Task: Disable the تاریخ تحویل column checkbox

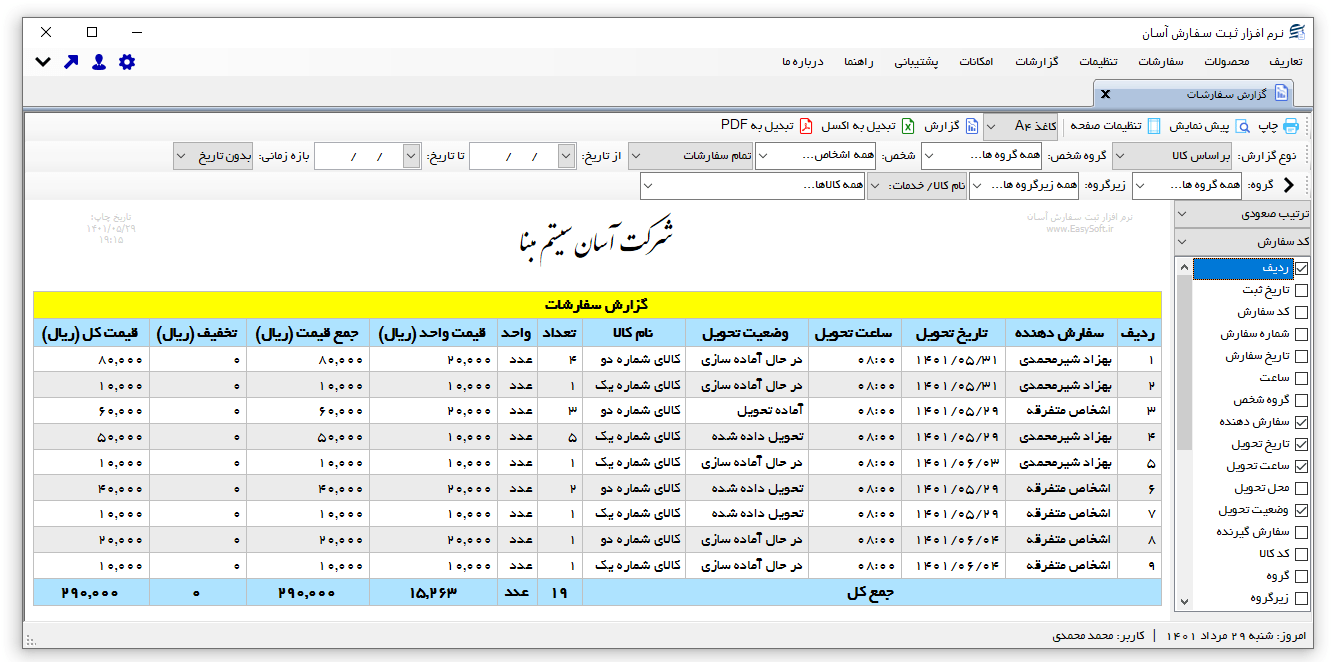Action: (x=1301, y=445)
